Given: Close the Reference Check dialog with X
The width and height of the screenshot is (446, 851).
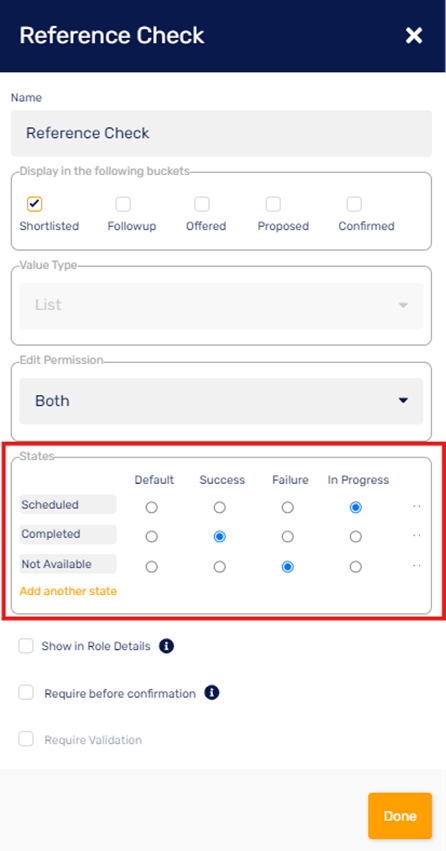Looking at the screenshot, I should [x=414, y=36].
